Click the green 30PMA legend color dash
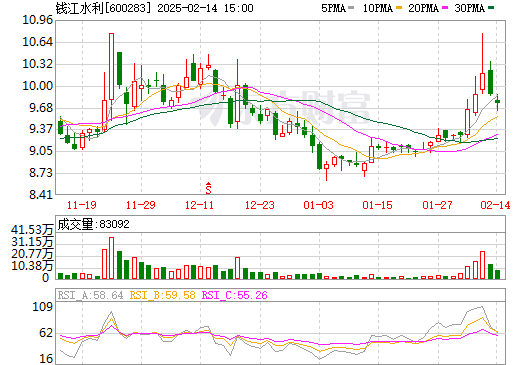Screen dimensions: 520x365 pos(491,8)
